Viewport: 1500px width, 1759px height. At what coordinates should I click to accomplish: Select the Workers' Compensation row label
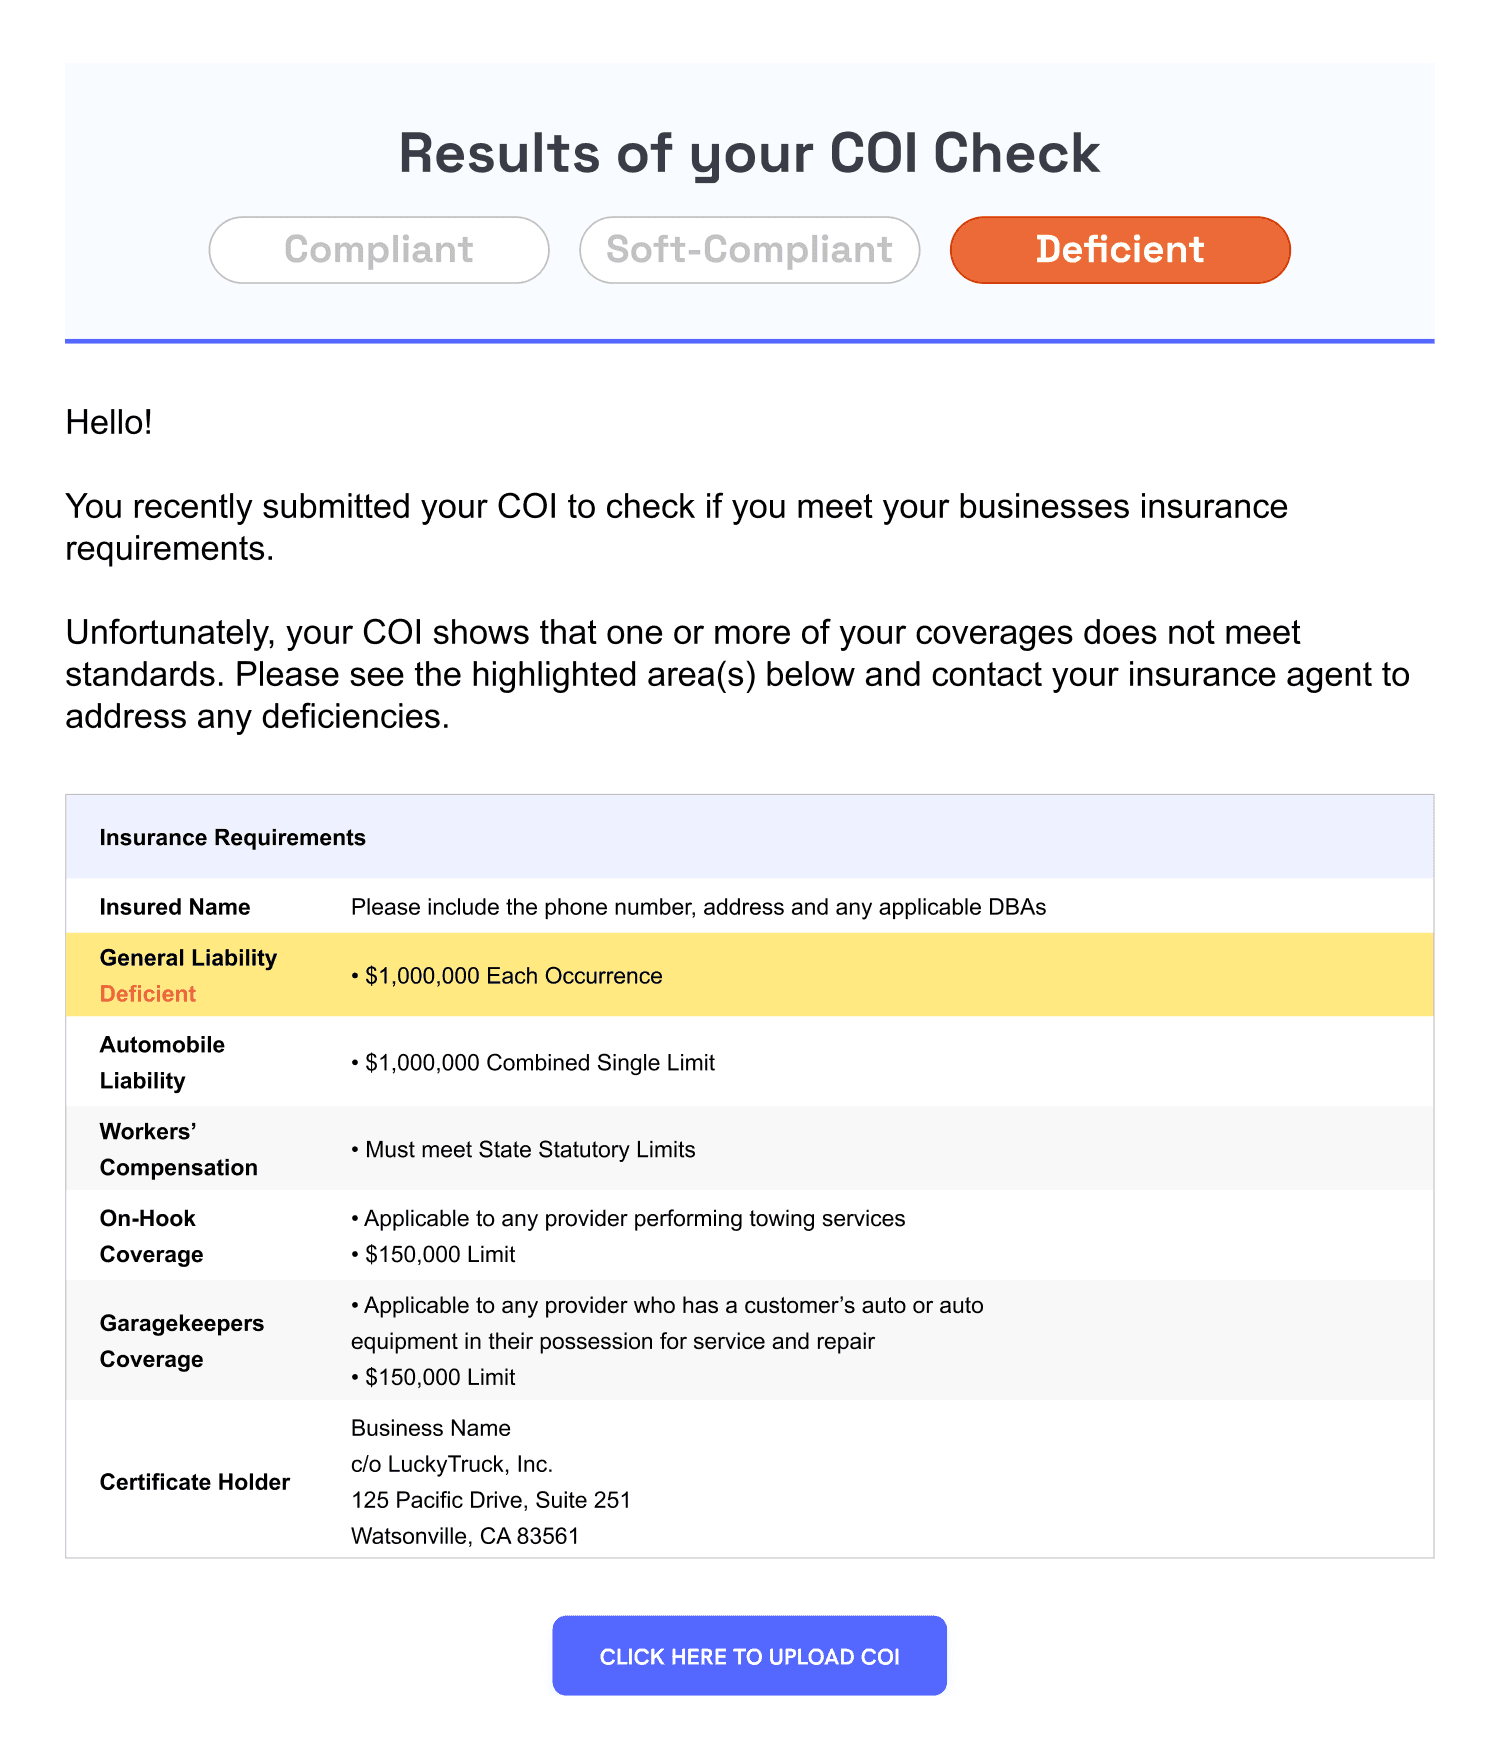[x=179, y=1150]
